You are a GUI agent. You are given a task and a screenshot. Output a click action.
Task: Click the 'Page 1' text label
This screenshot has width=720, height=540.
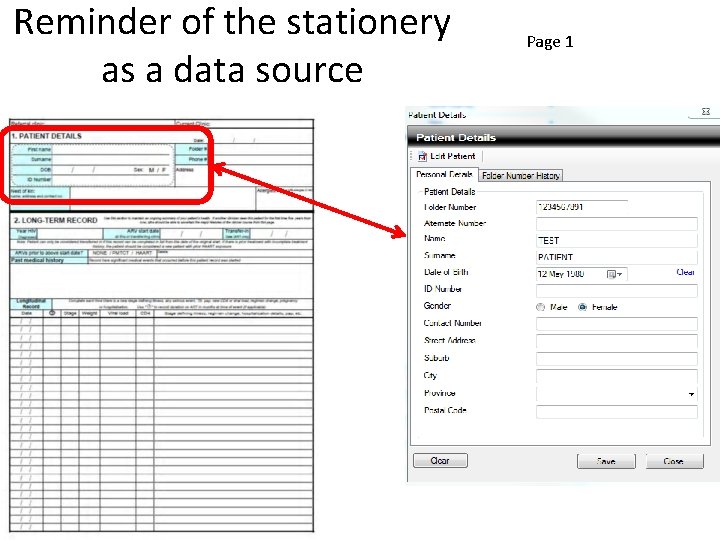550,42
